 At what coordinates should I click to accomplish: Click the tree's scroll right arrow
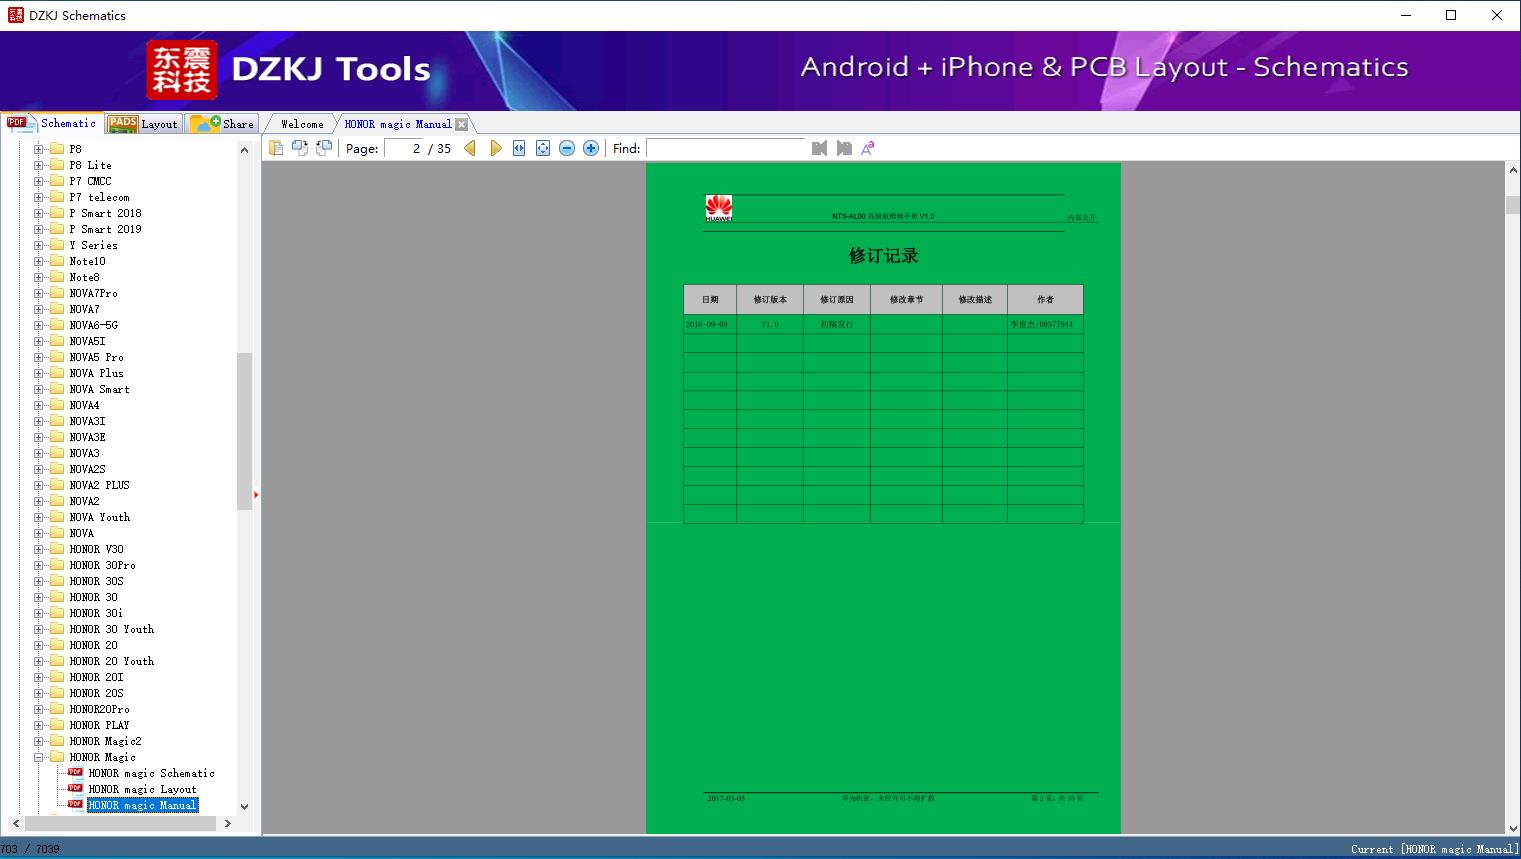pyautogui.click(x=228, y=823)
